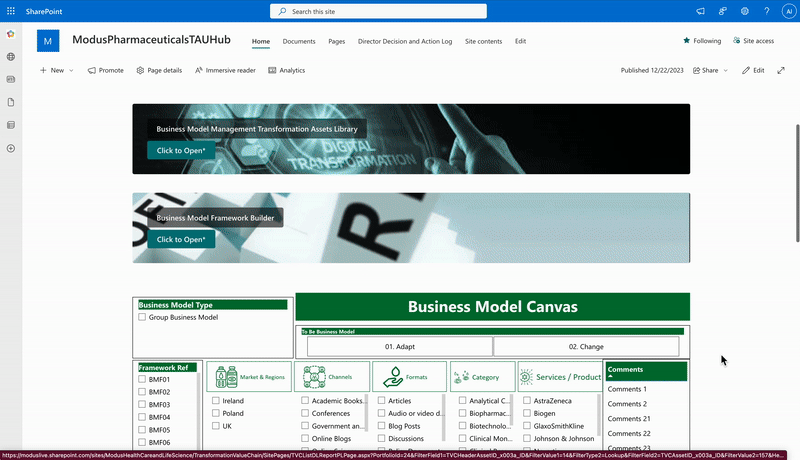Open the Site contents tab

coord(484,41)
